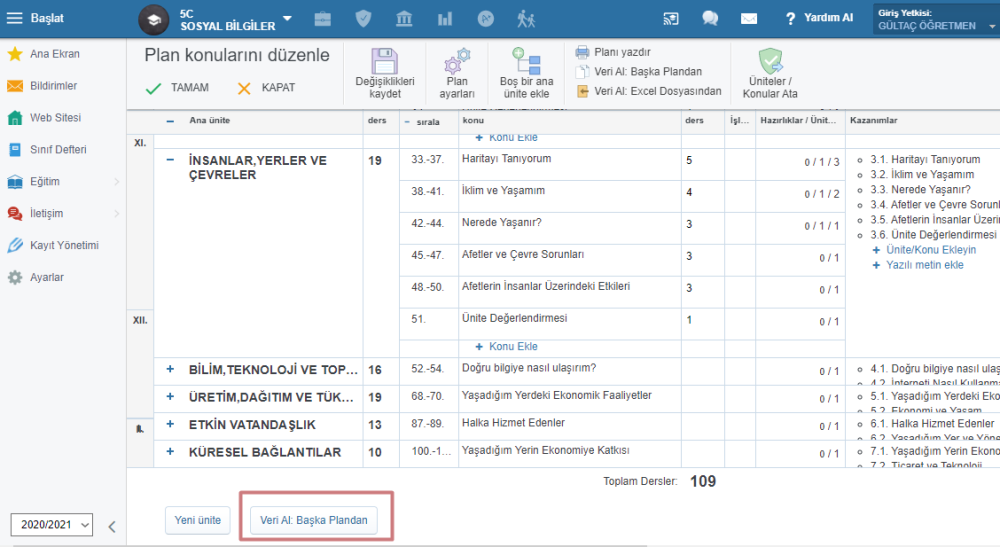
Task: Click Ünite/Konu Ekleyin link
Action: [x=924, y=250]
